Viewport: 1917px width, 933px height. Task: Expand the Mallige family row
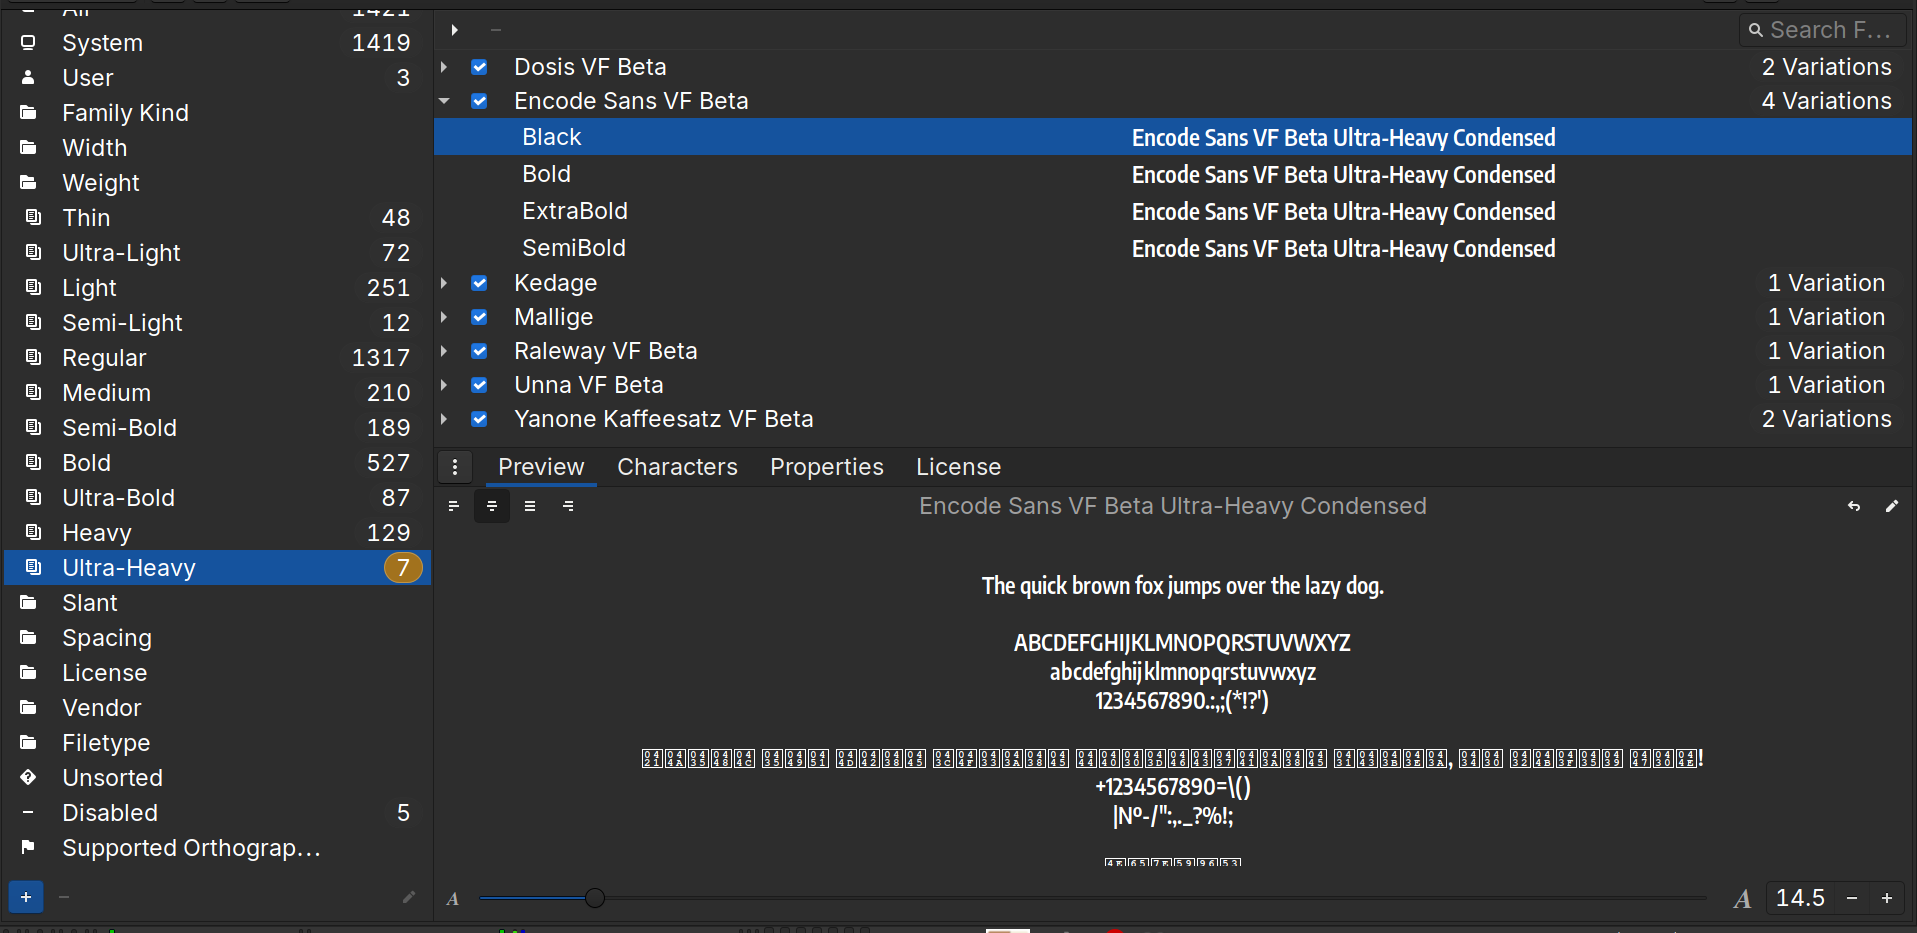coord(445,317)
